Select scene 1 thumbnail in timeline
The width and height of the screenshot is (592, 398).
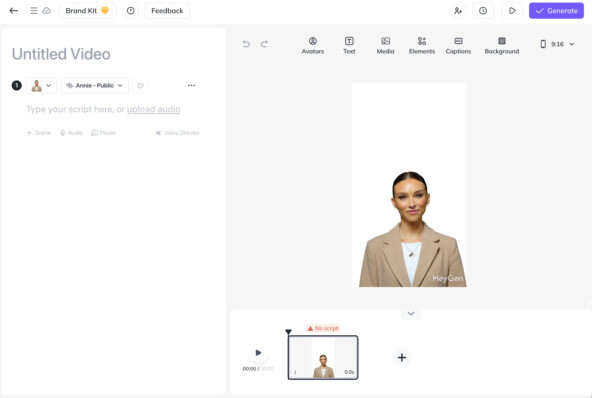323,358
